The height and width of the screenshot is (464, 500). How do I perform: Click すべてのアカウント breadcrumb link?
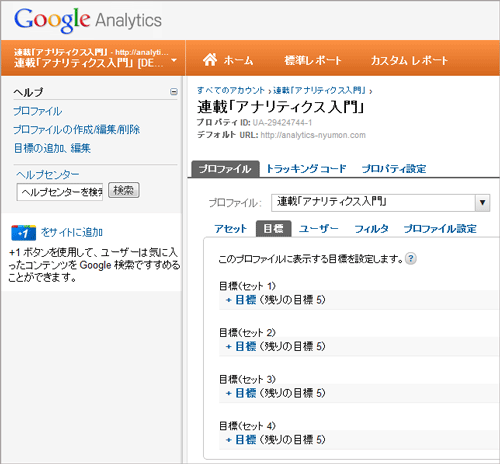click(231, 90)
